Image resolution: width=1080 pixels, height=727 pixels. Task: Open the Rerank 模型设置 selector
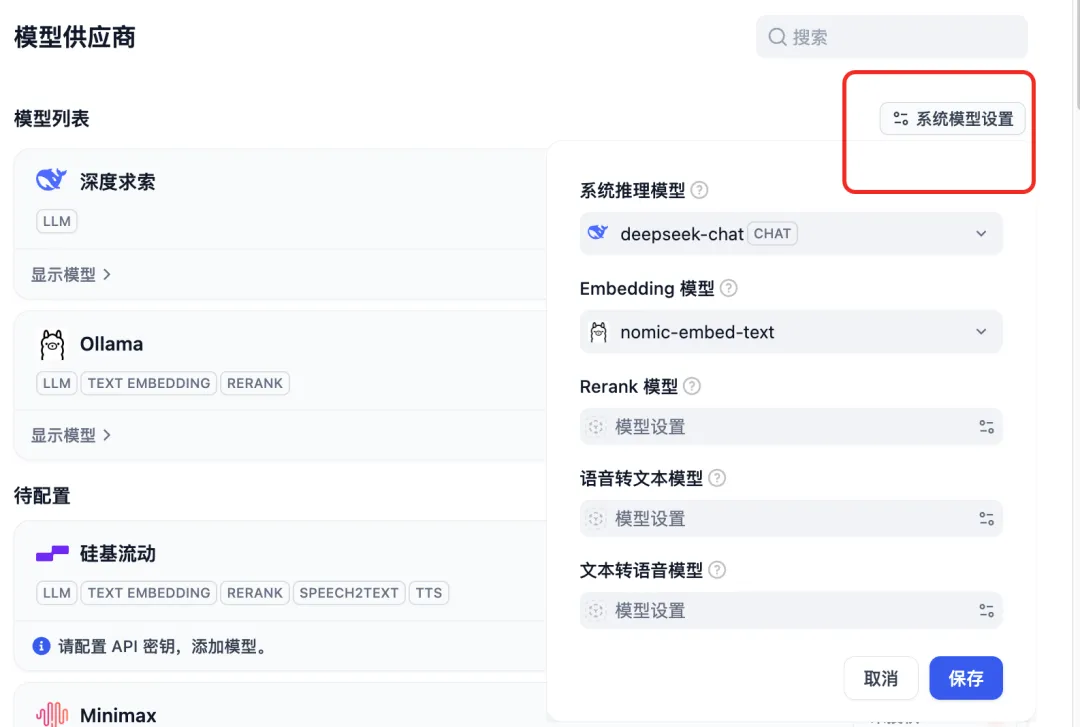[x=791, y=427]
